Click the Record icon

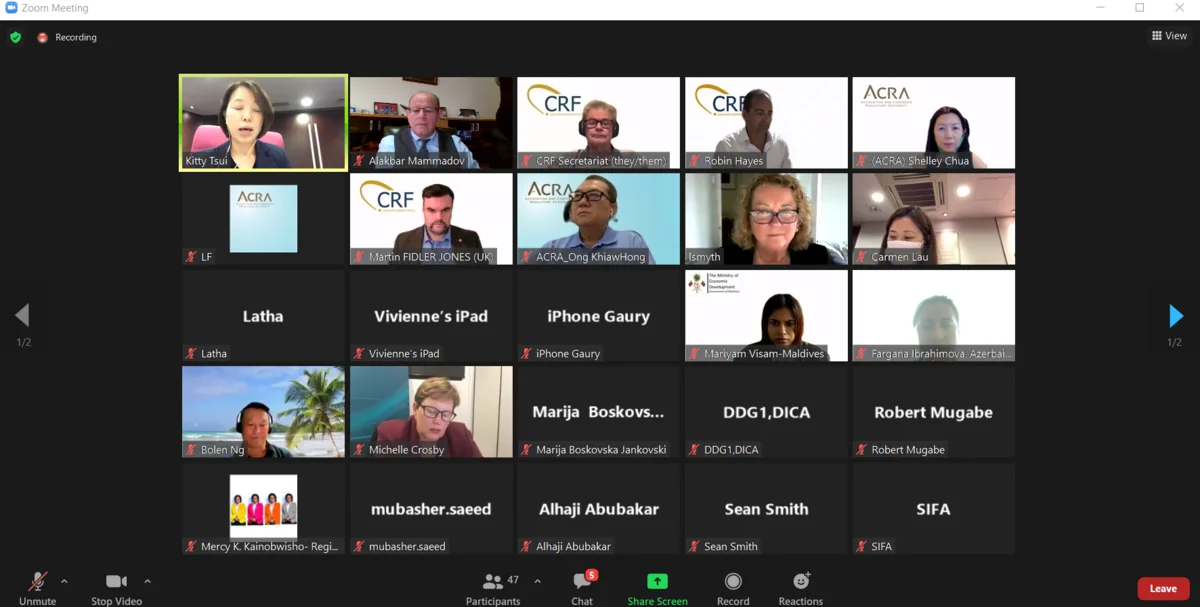coord(733,581)
